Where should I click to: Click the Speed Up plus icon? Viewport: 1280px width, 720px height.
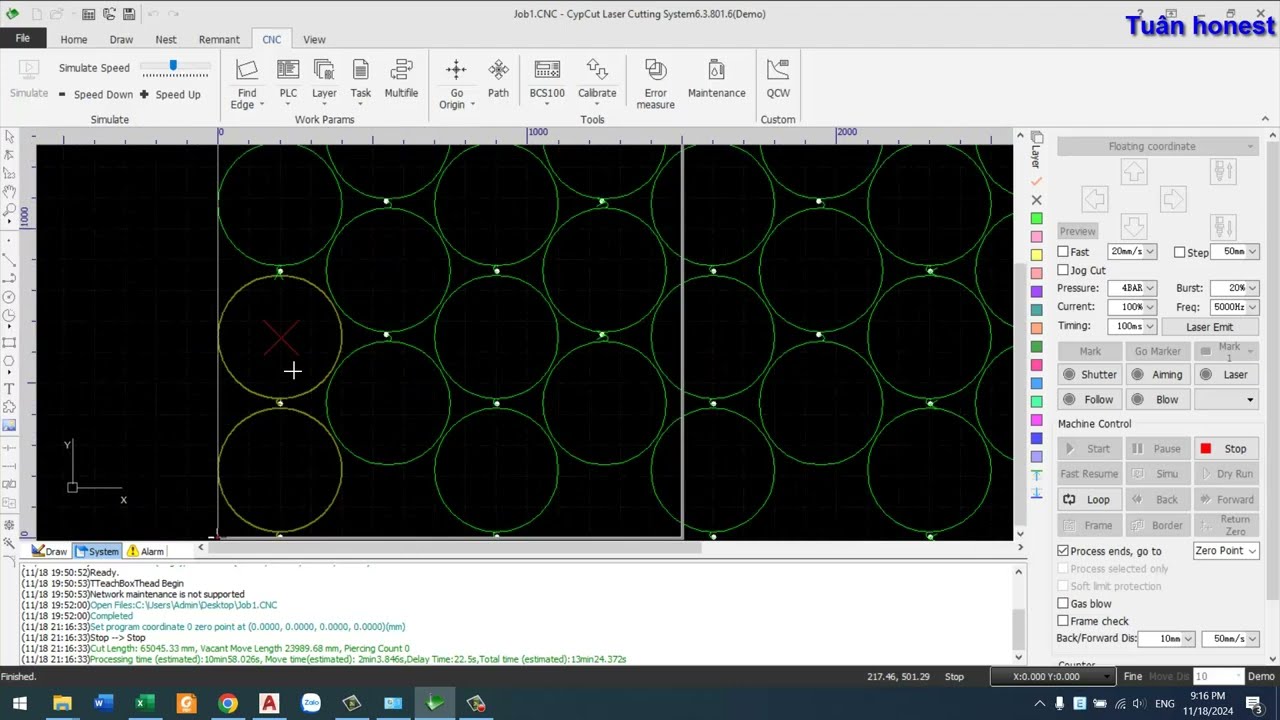coord(144,94)
